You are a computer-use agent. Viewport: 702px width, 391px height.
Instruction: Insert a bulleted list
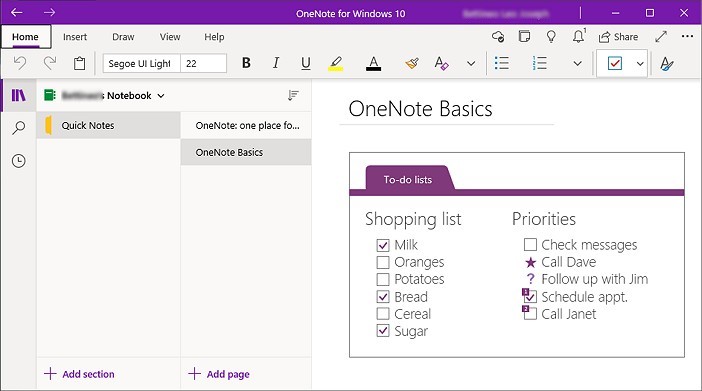tap(501, 63)
